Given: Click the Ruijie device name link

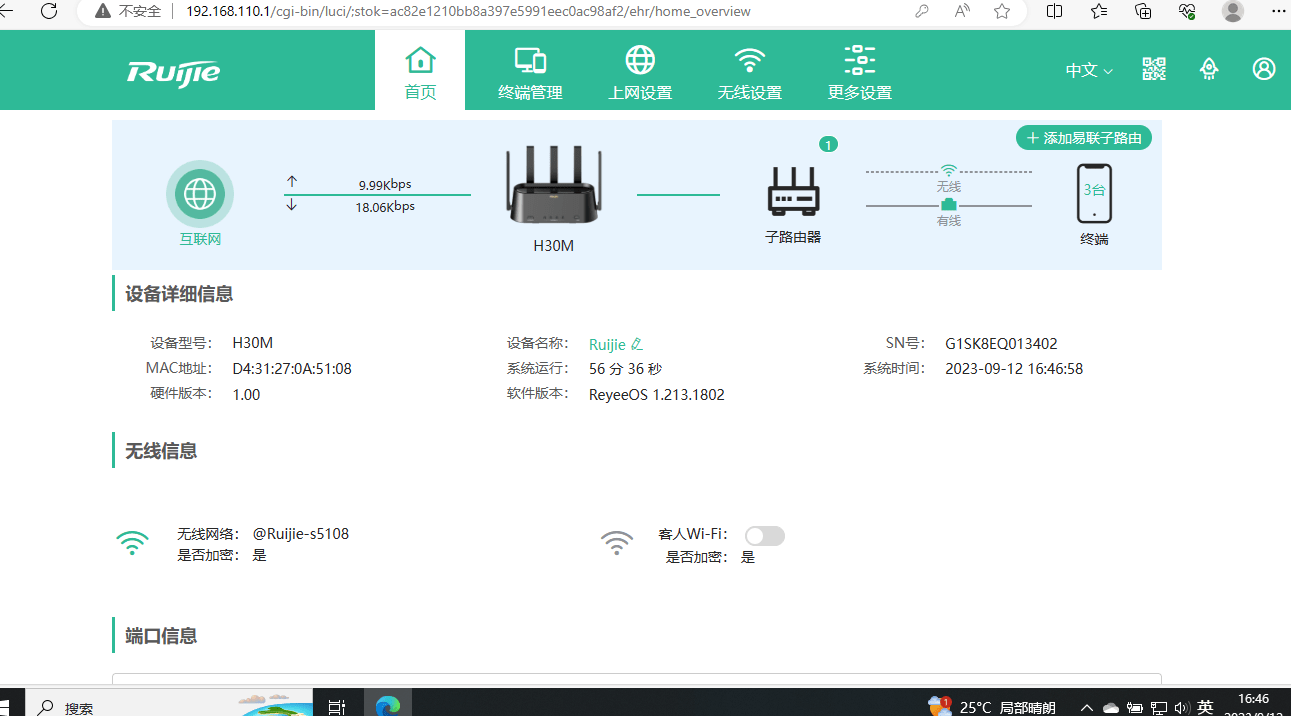Looking at the screenshot, I should [x=607, y=344].
